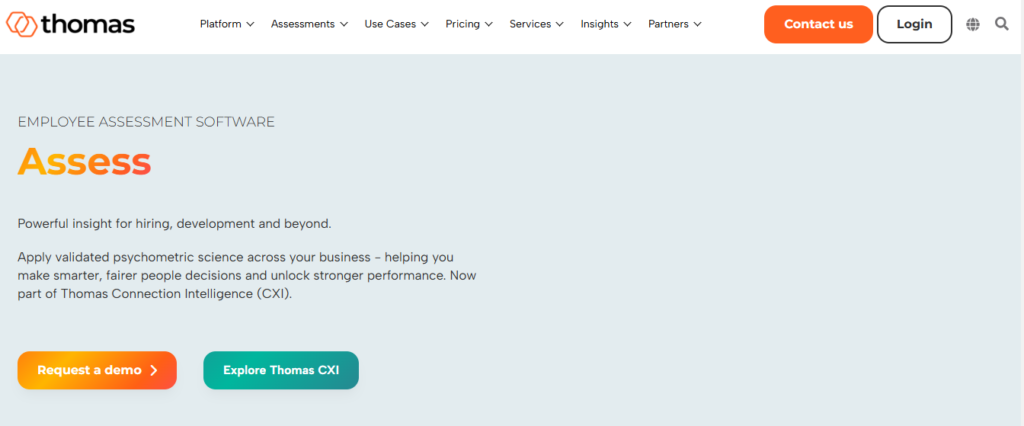
Task: Click the Powerful insight for hiring sentence
Action: click(x=174, y=223)
